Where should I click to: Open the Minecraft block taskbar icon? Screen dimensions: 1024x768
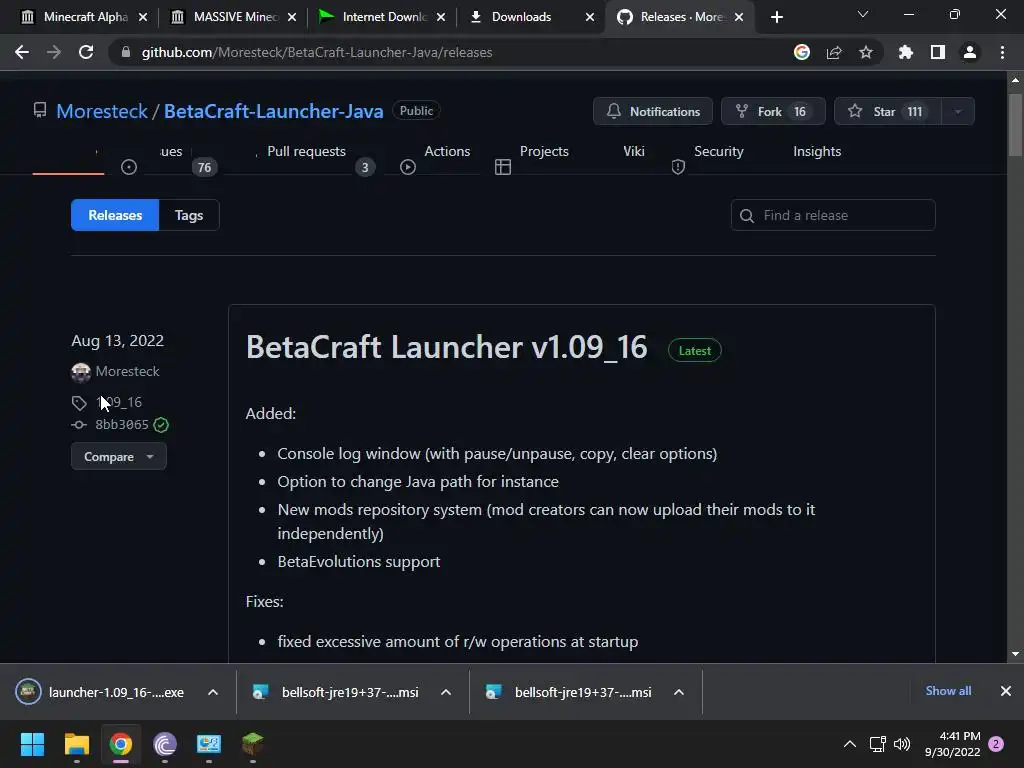pyautogui.click(x=253, y=744)
